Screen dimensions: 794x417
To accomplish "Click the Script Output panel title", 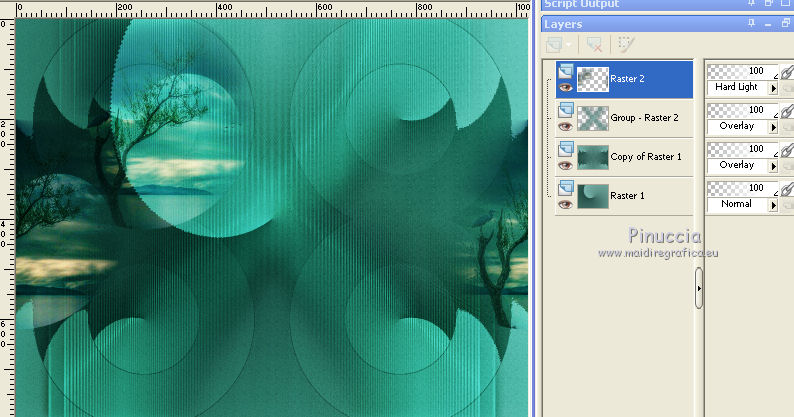I will tap(581, 4).
